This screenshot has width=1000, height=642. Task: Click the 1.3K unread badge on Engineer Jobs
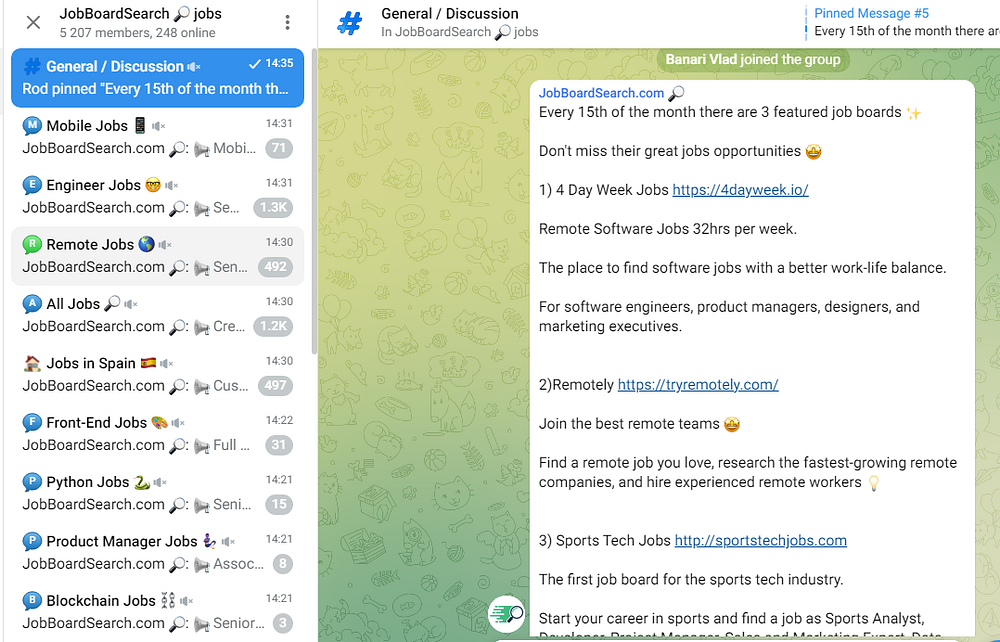pyautogui.click(x=273, y=208)
